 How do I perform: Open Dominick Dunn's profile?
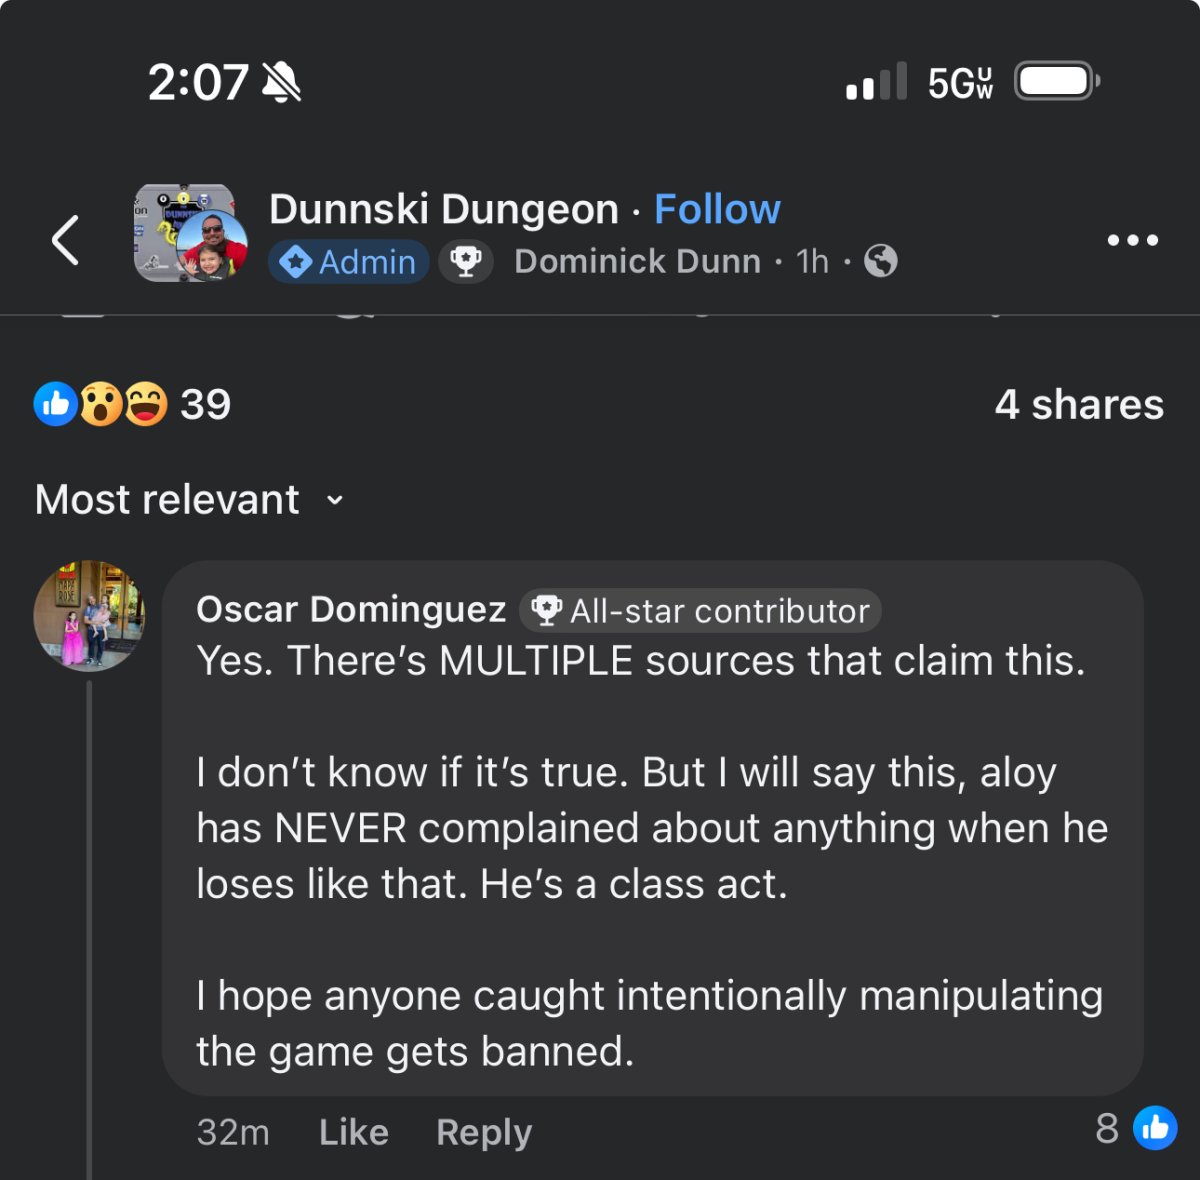pyautogui.click(x=637, y=262)
